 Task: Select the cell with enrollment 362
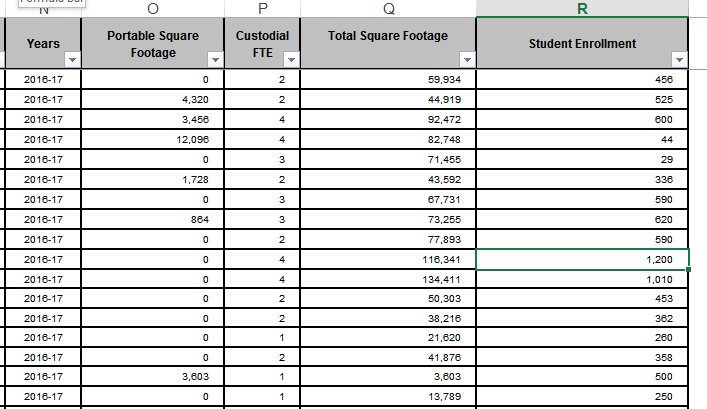582,318
